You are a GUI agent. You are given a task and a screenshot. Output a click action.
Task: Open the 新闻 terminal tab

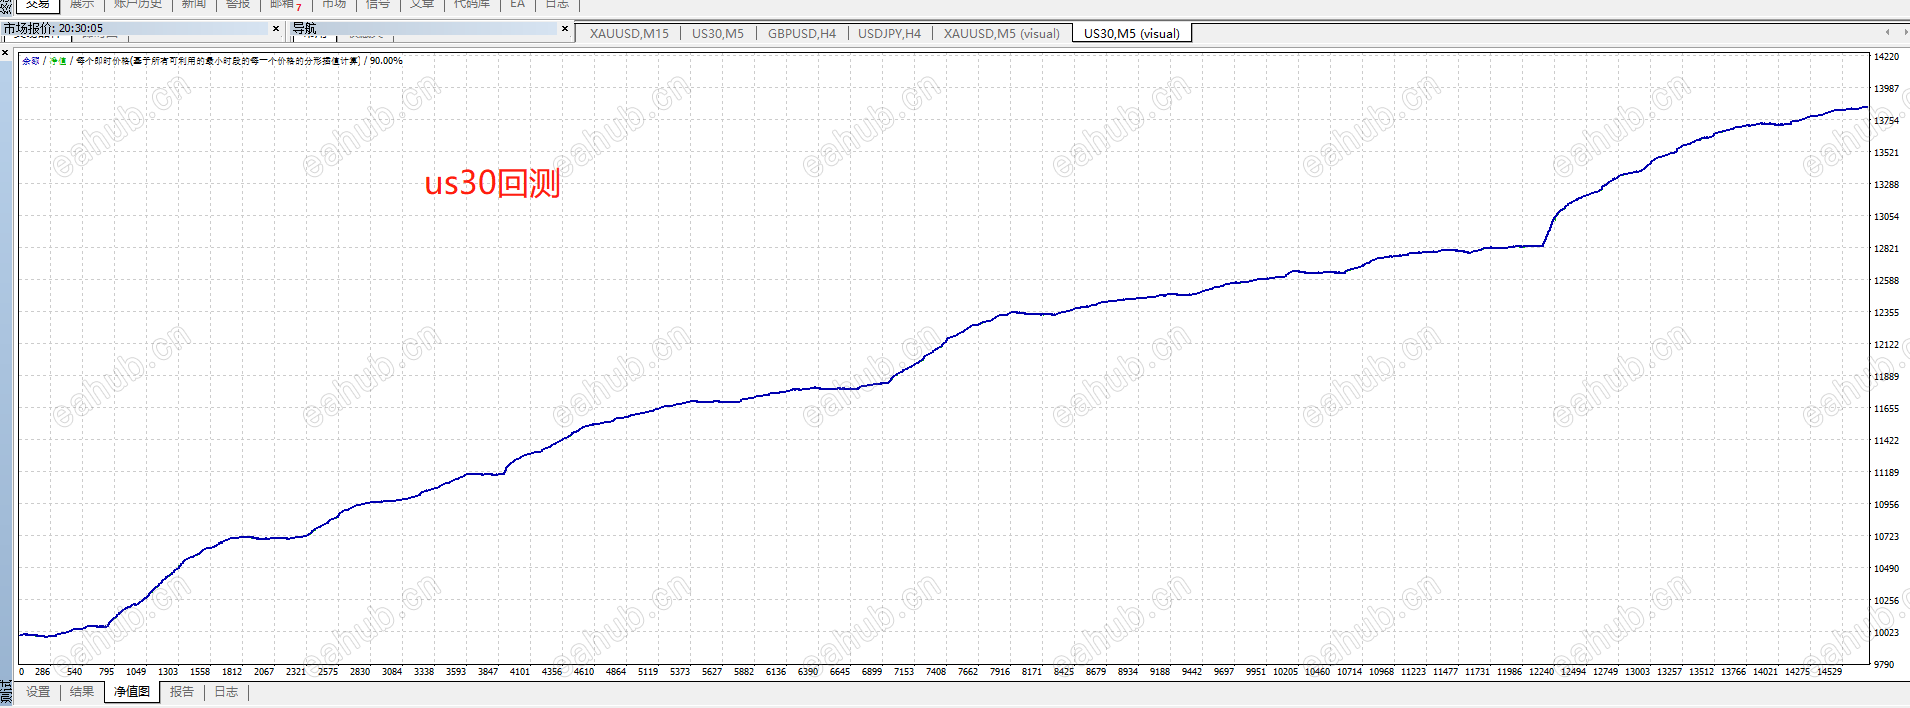pos(194,5)
